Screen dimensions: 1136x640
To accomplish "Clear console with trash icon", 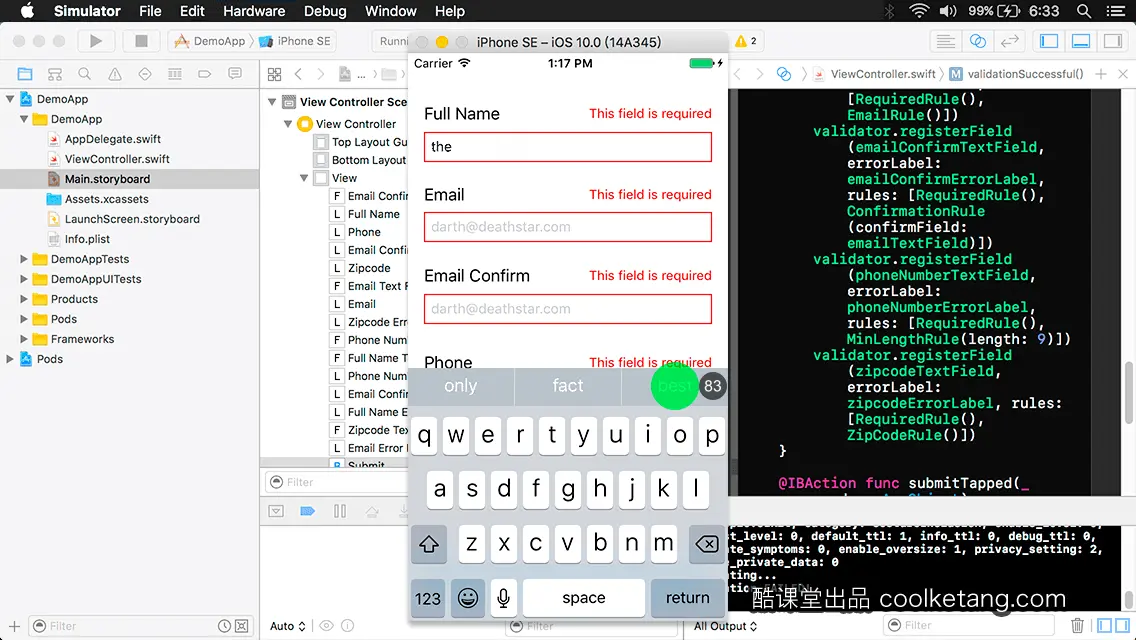I will 1077,625.
